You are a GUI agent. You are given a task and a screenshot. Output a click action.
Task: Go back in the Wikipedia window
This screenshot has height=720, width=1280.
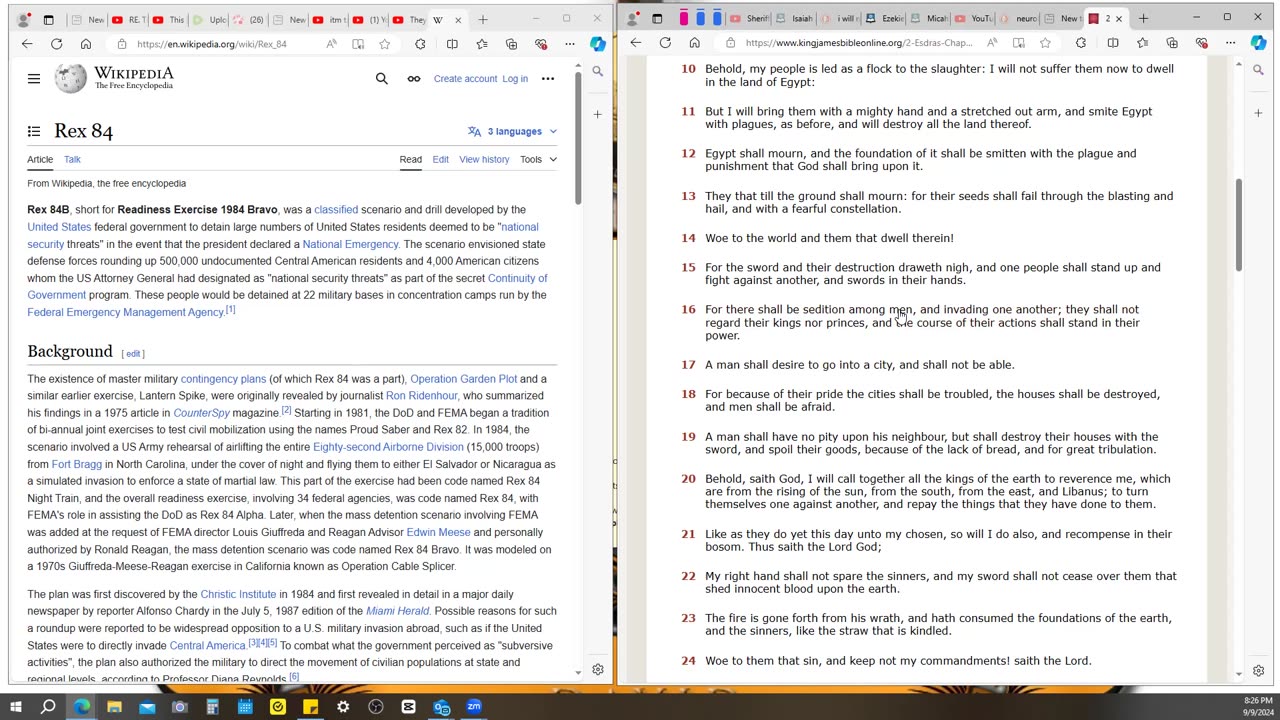pyautogui.click(x=27, y=44)
